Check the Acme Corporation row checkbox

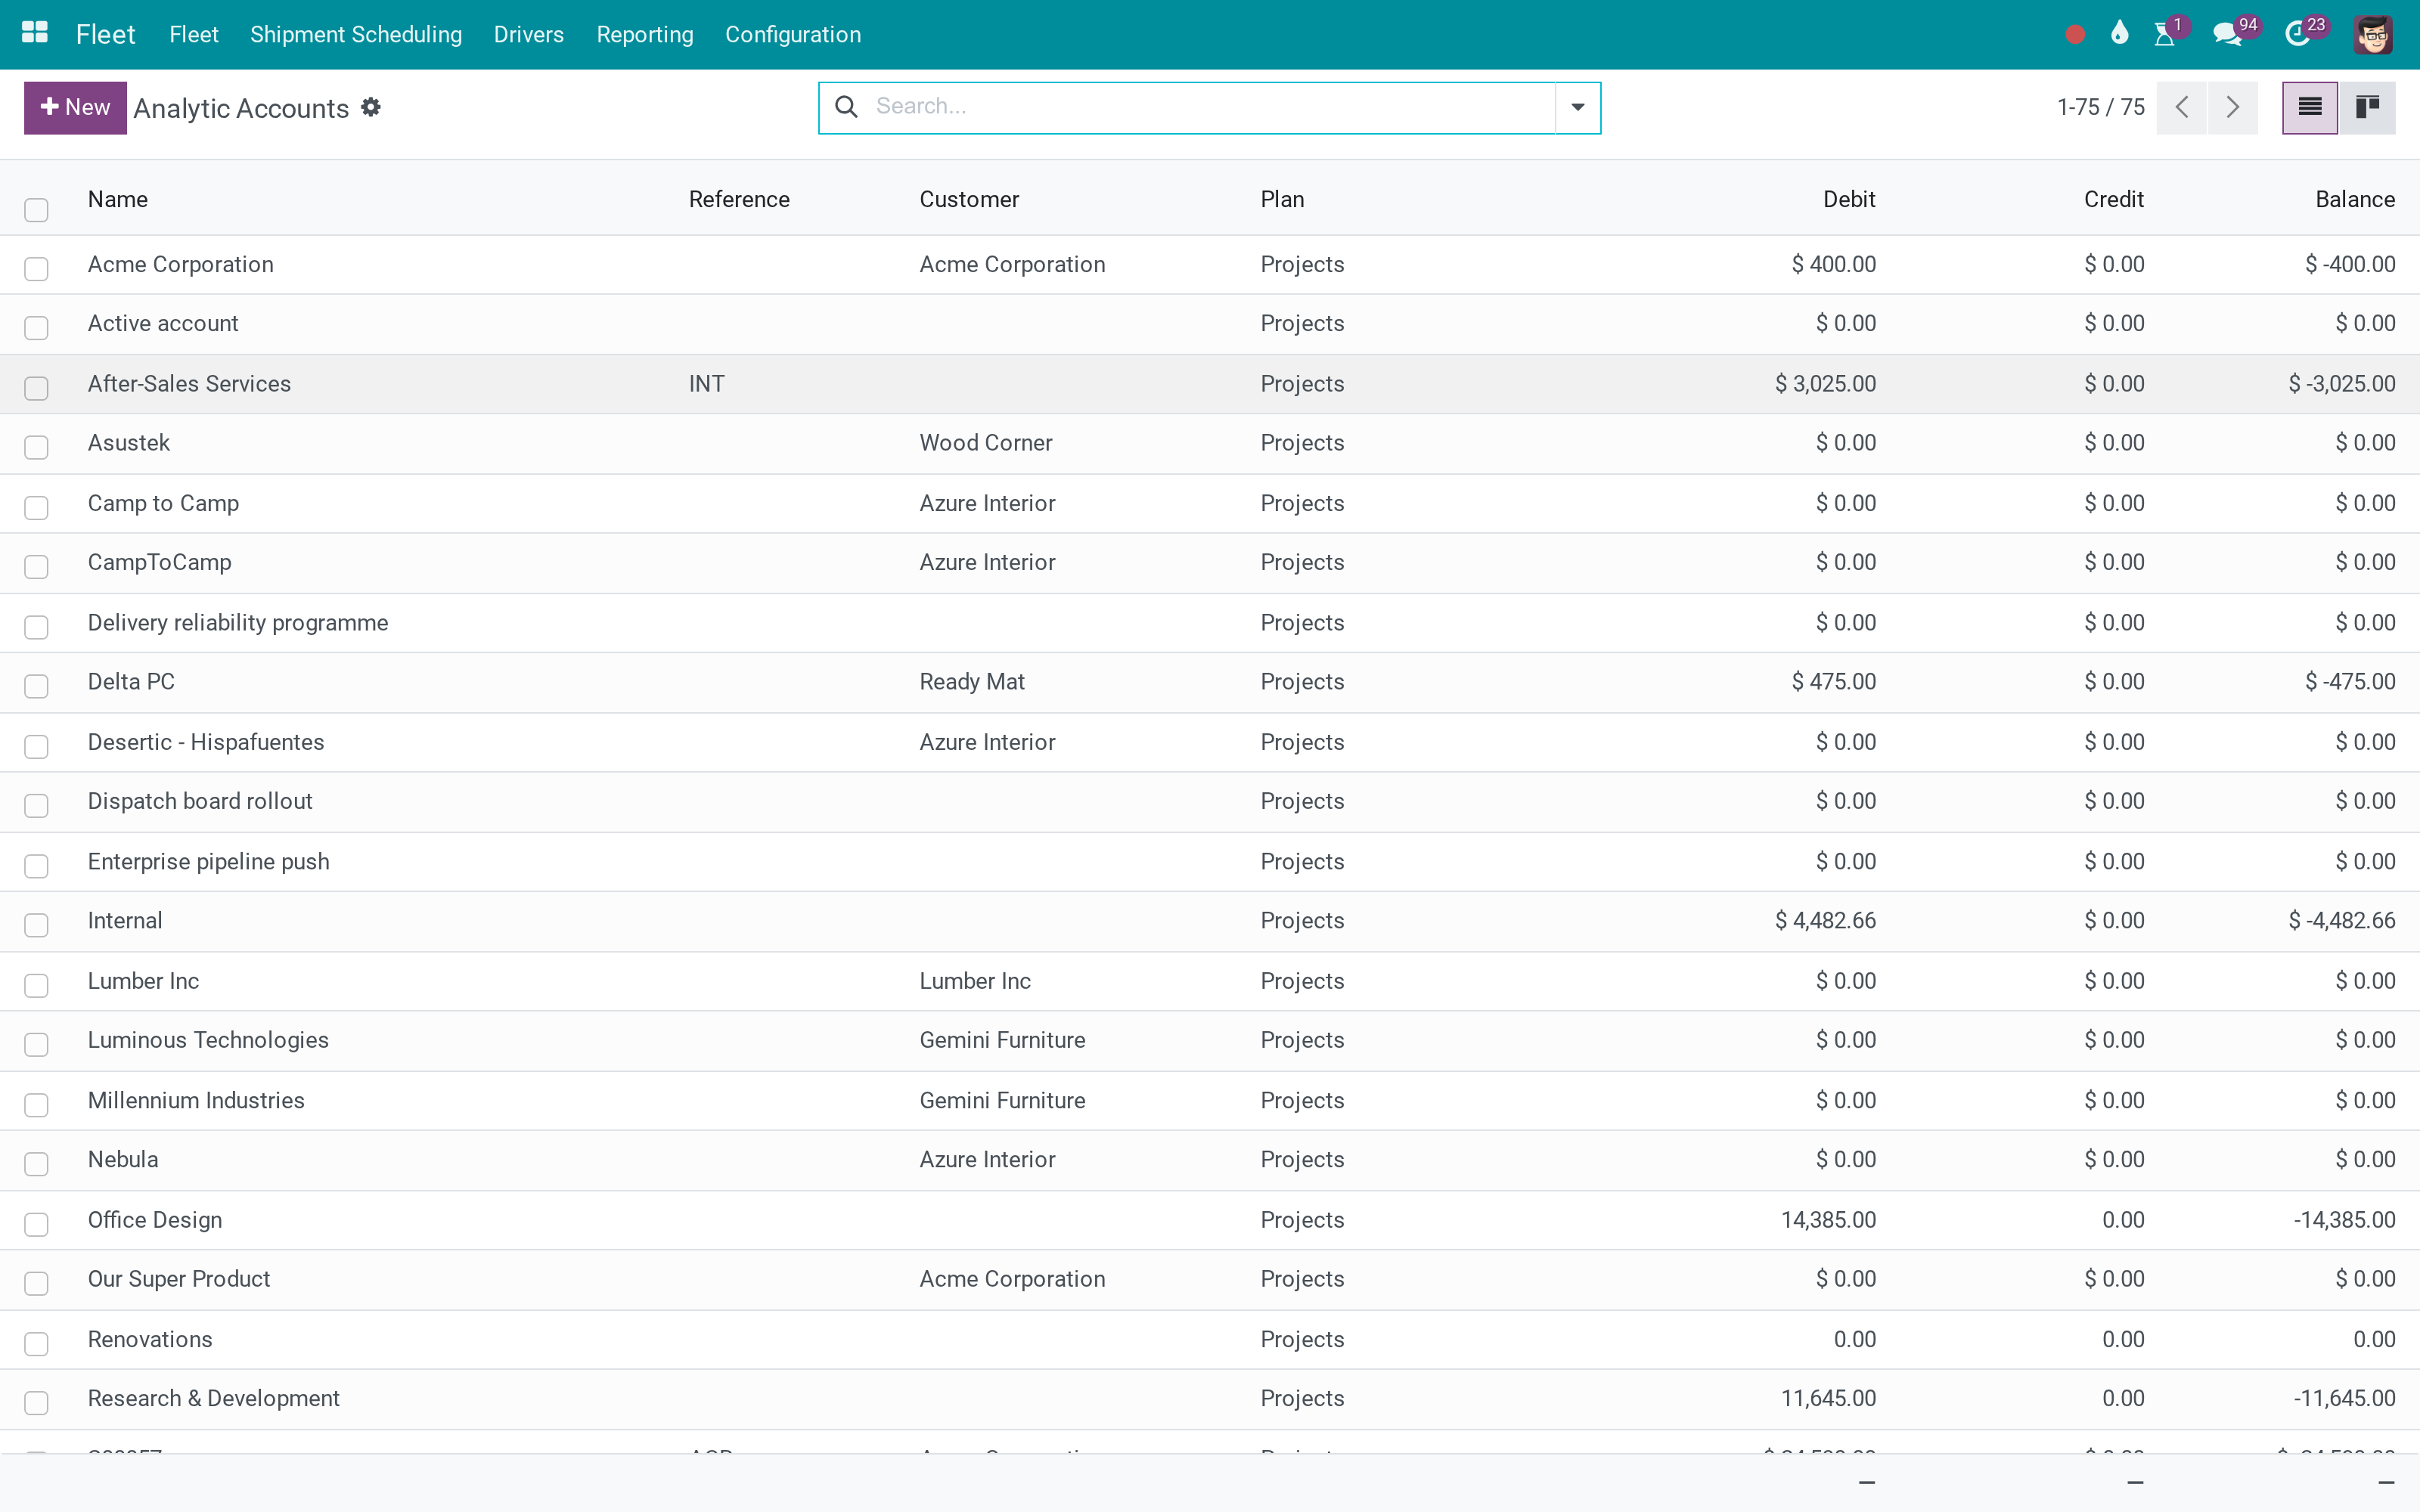[x=36, y=268]
